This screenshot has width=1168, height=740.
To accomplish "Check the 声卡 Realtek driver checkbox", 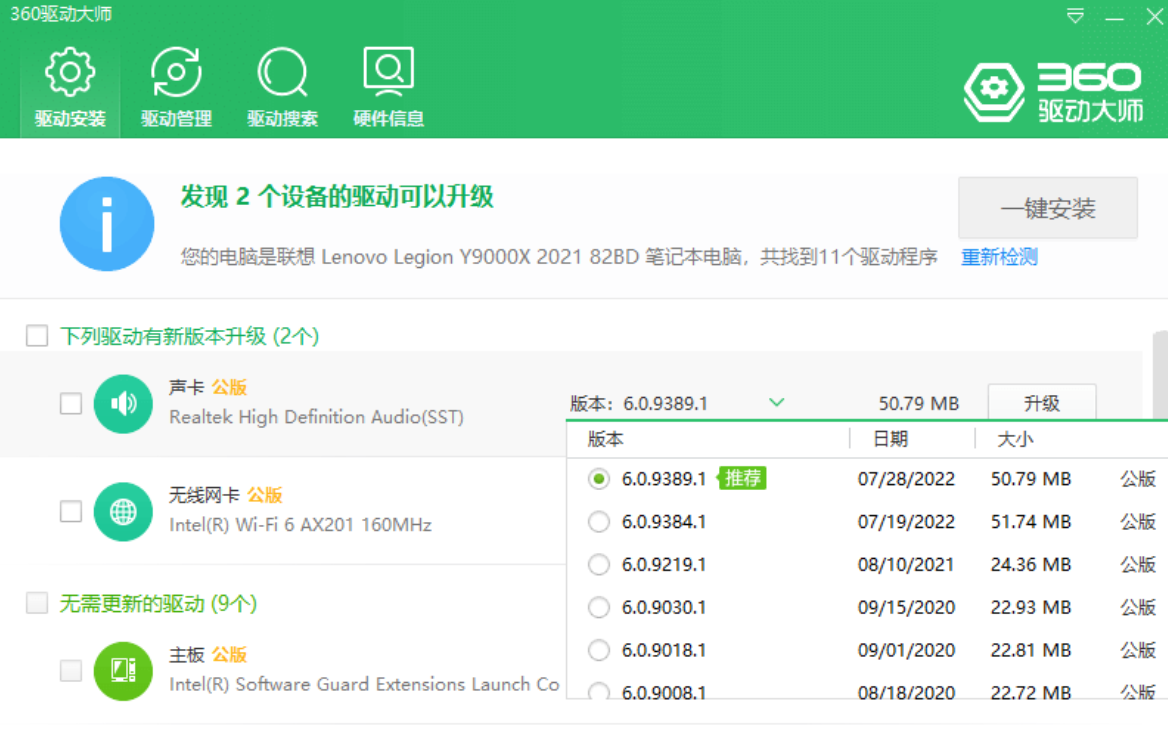I will pyautogui.click(x=71, y=404).
